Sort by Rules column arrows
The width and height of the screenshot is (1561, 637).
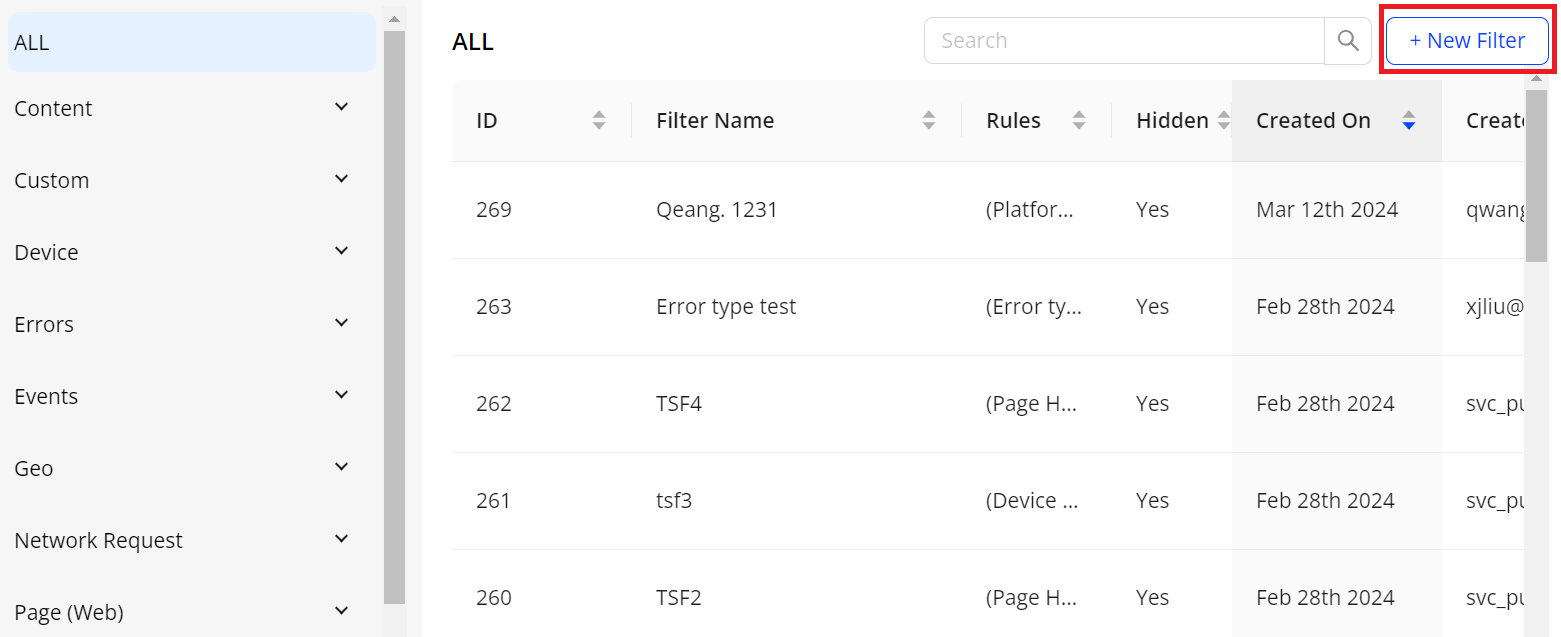[1079, 121]
